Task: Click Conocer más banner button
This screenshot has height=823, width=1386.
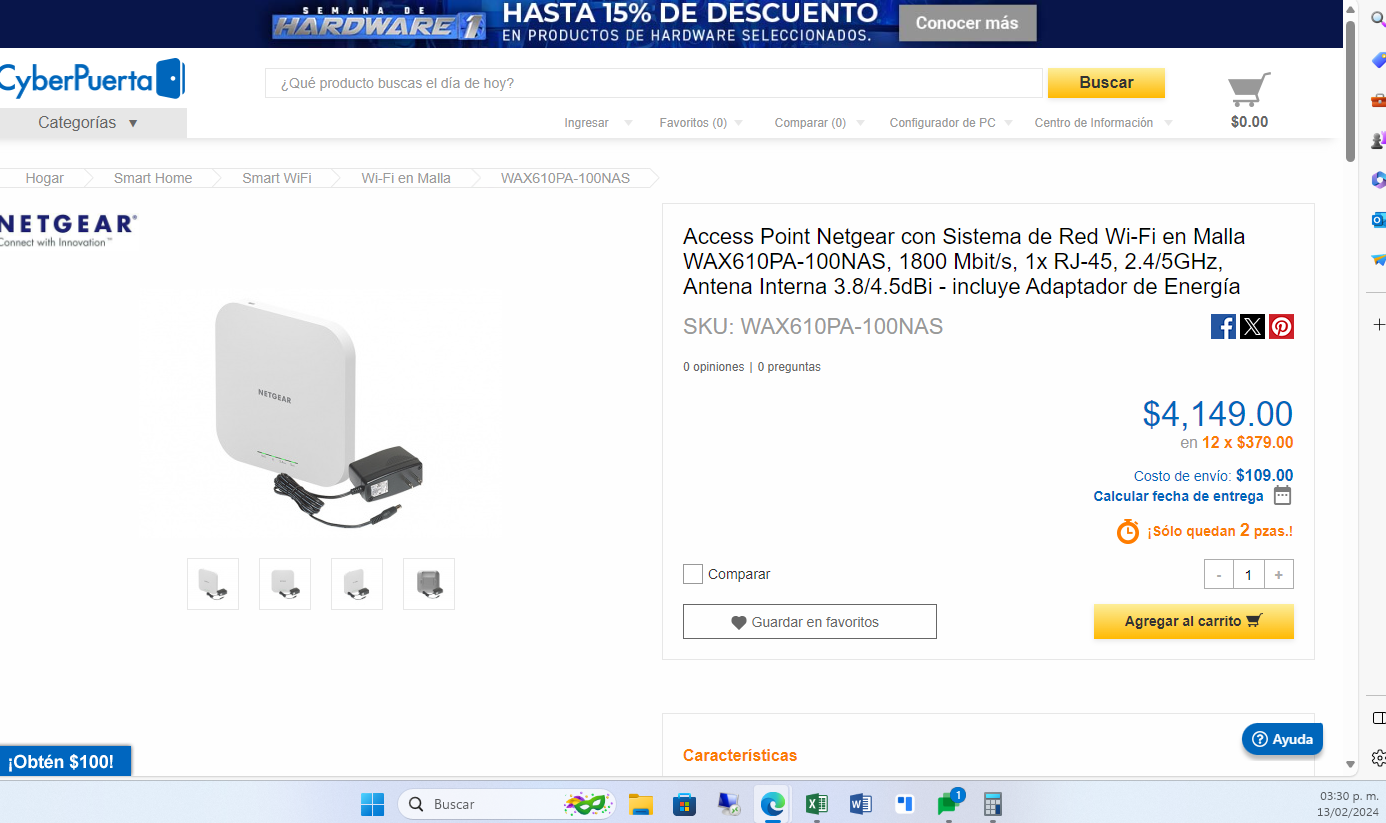Action: click(x=967, y=23)
